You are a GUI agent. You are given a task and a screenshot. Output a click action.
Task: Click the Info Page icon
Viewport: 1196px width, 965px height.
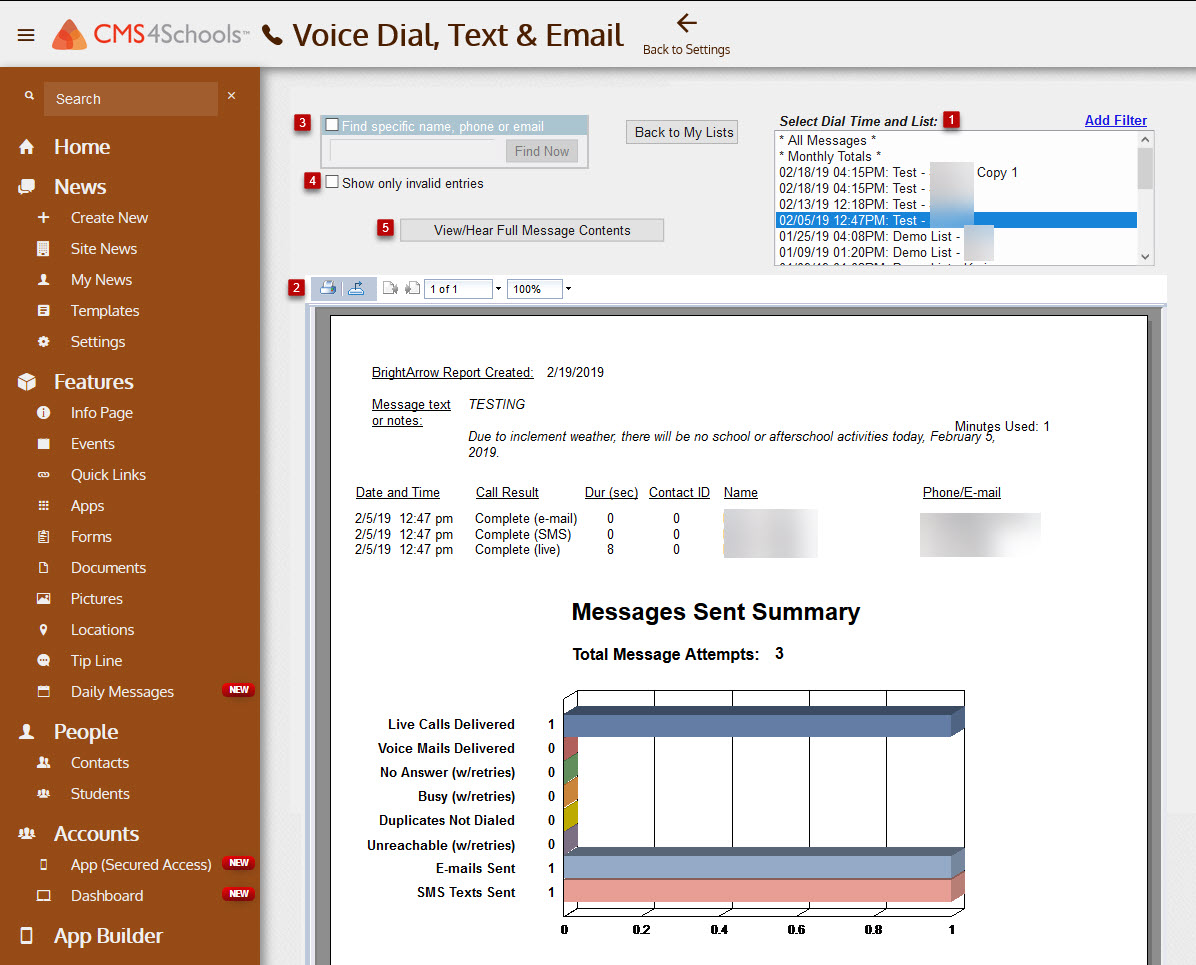(x=43, y=413)
